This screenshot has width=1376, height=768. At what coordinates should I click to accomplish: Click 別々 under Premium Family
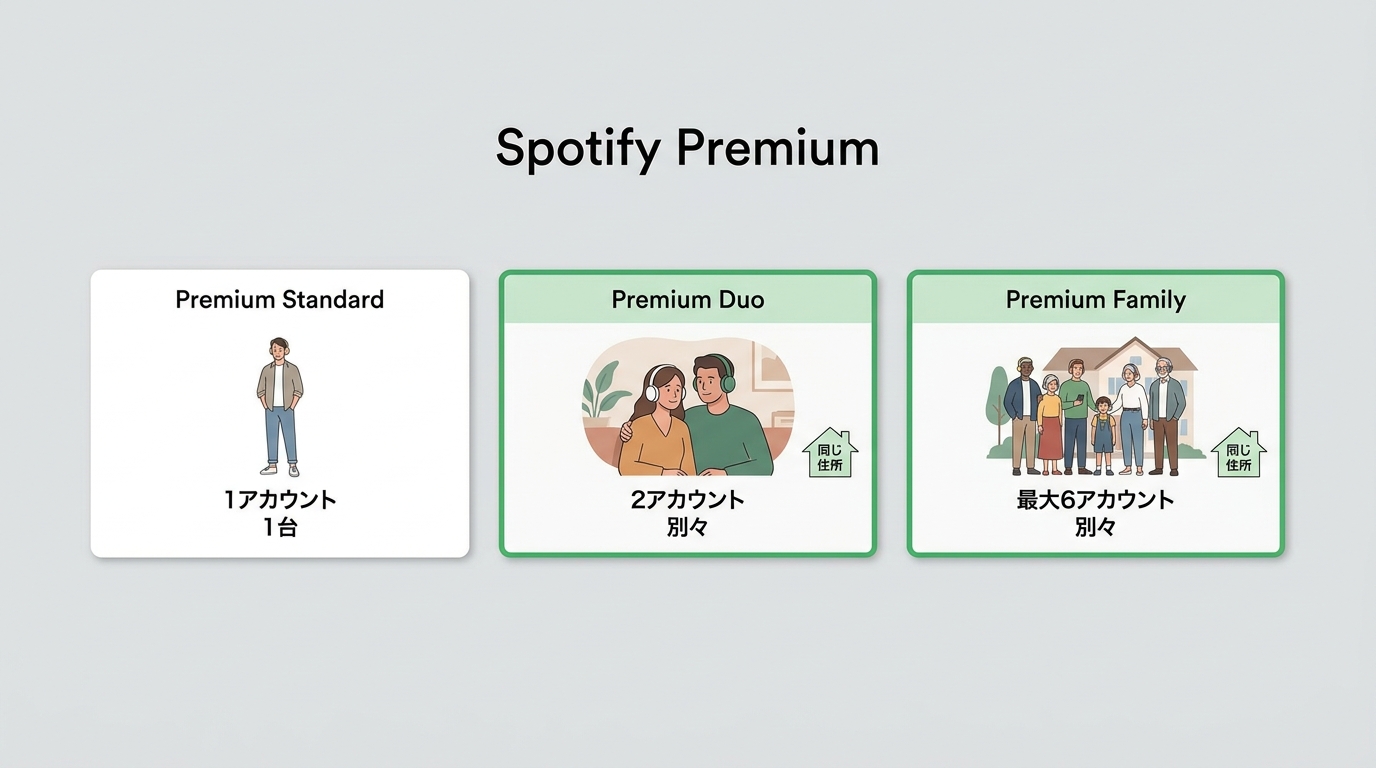1096,527
